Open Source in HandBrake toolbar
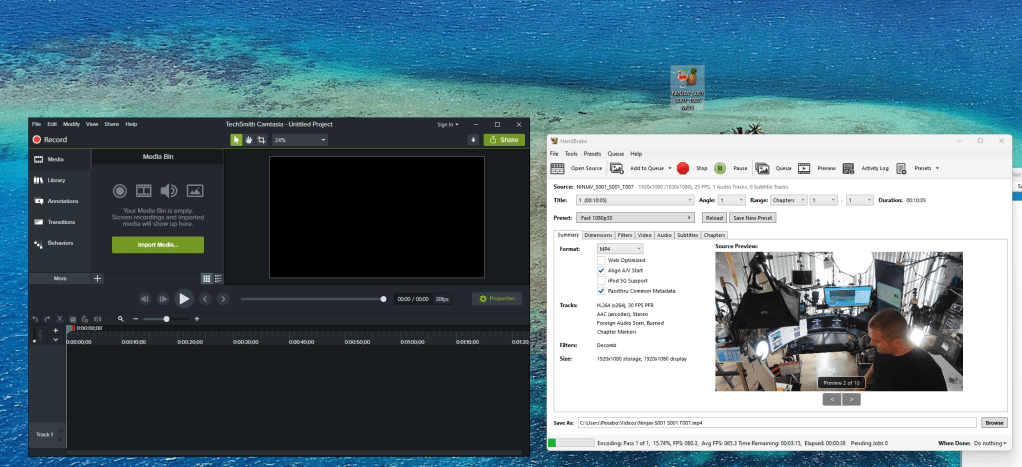The width and height of the screenshot is (1022, 467). (x=577, y=168)
